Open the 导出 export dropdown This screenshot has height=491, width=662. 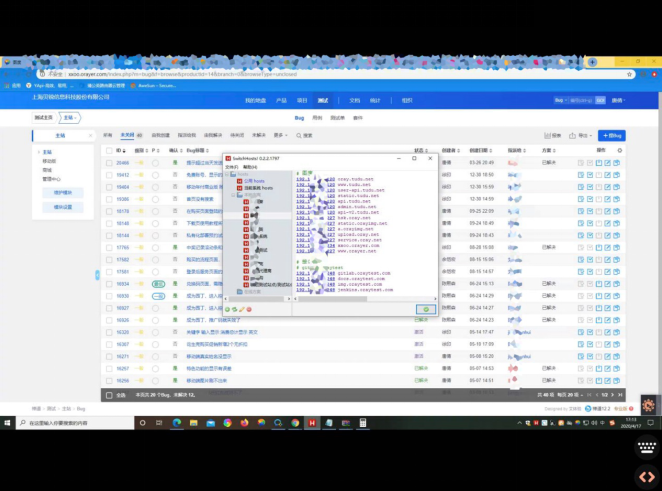(x=581, y=136)
